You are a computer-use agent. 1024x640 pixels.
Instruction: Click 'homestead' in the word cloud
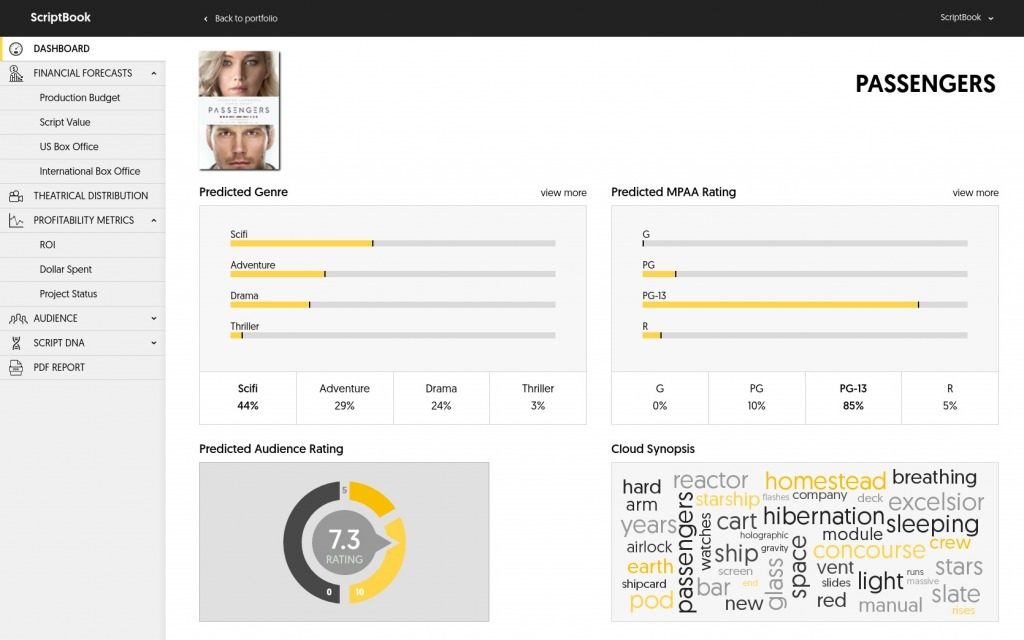click(x=825, y=482)
